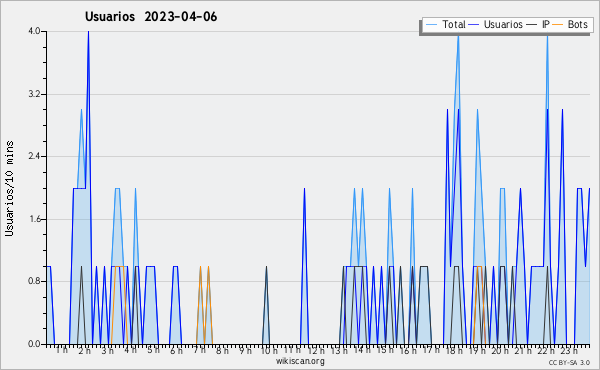Click the '2 h' x-axis label
The height and width of the screenshot is (370, 600).
[x=85, y=351]
